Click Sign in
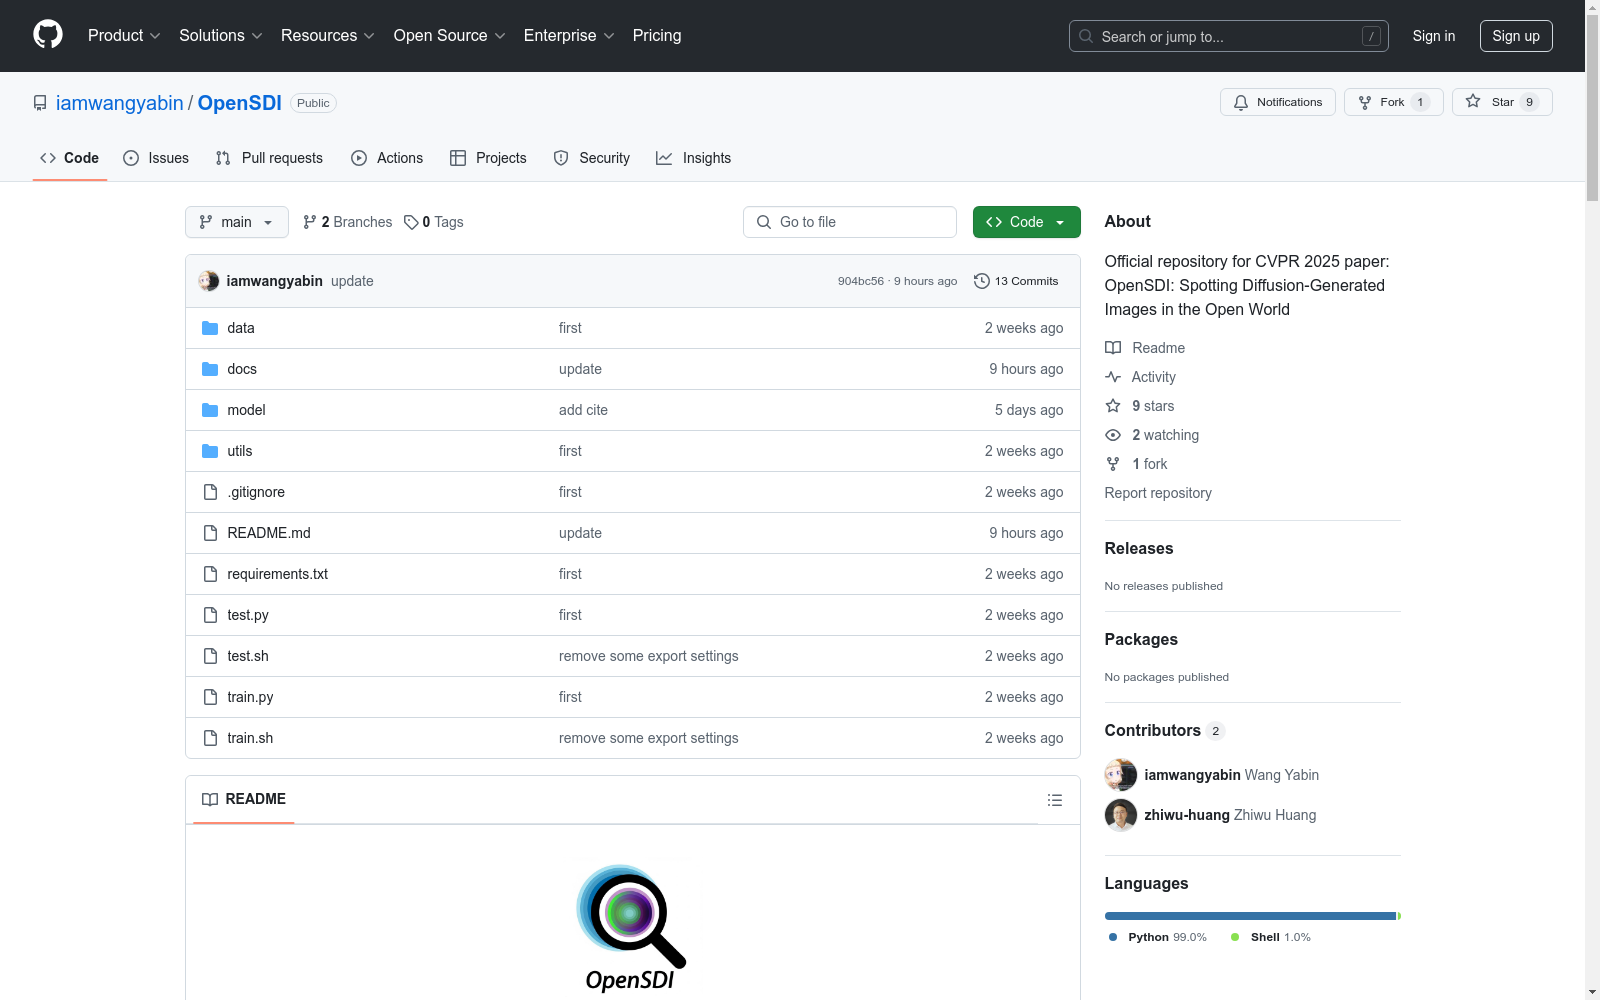 click(1434, 36)
